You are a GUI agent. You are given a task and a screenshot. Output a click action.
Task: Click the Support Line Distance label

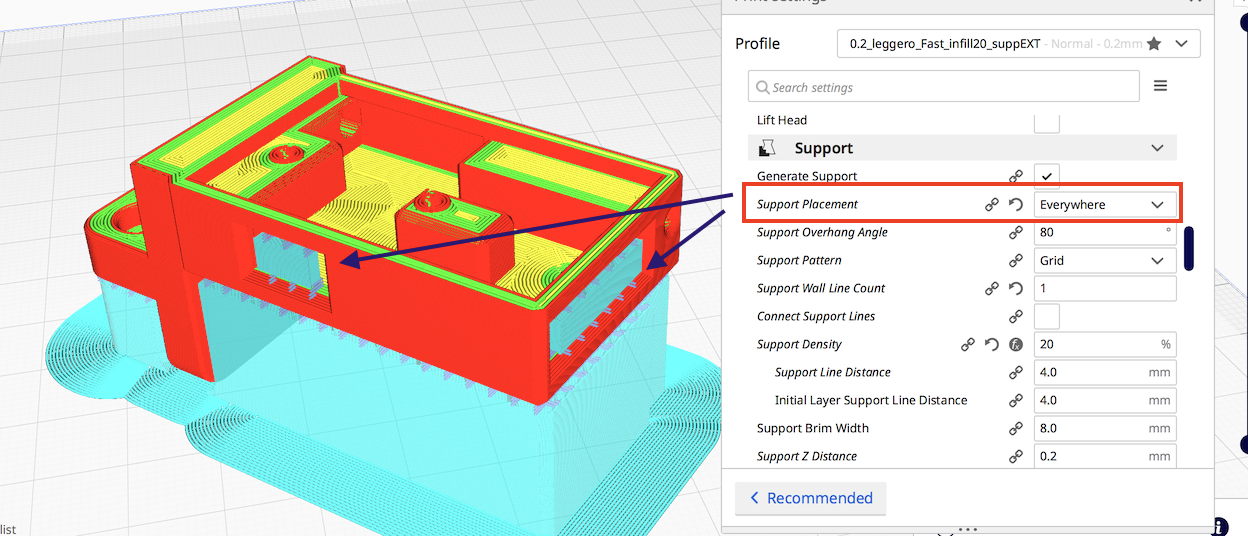tap(833, 372)
